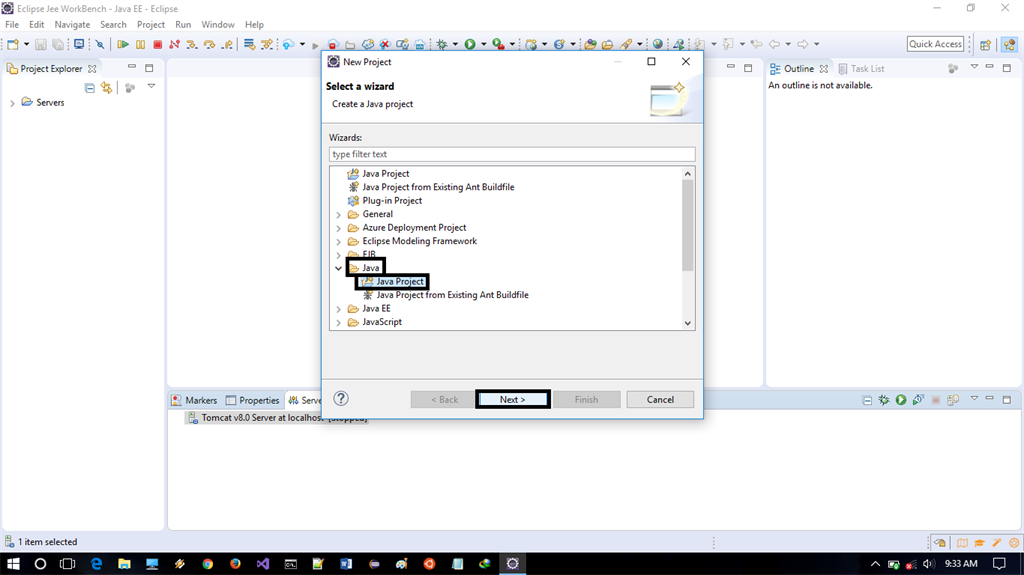Image resolution: width=1024 pixels, height=575 pixels.
Task: Click the taskbar volume speaker icon
Action: 929,563
